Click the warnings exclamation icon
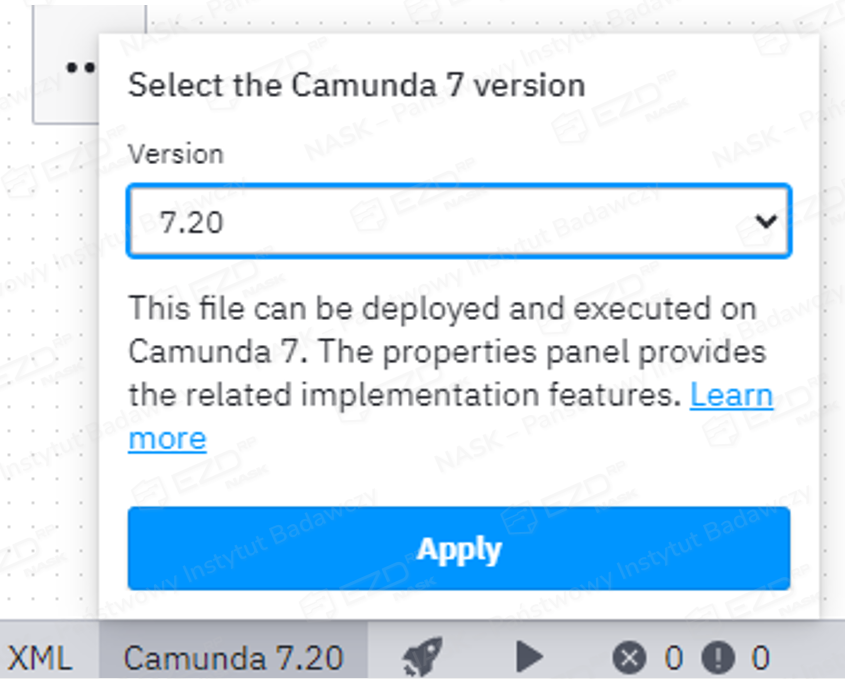Image resolution: width=845 pixels, height=679 pixels. (717, 657)
